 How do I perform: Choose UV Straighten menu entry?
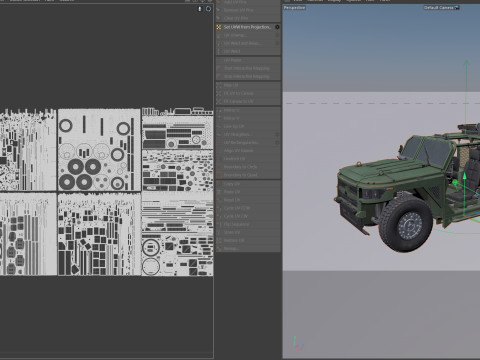coord(248,134)
